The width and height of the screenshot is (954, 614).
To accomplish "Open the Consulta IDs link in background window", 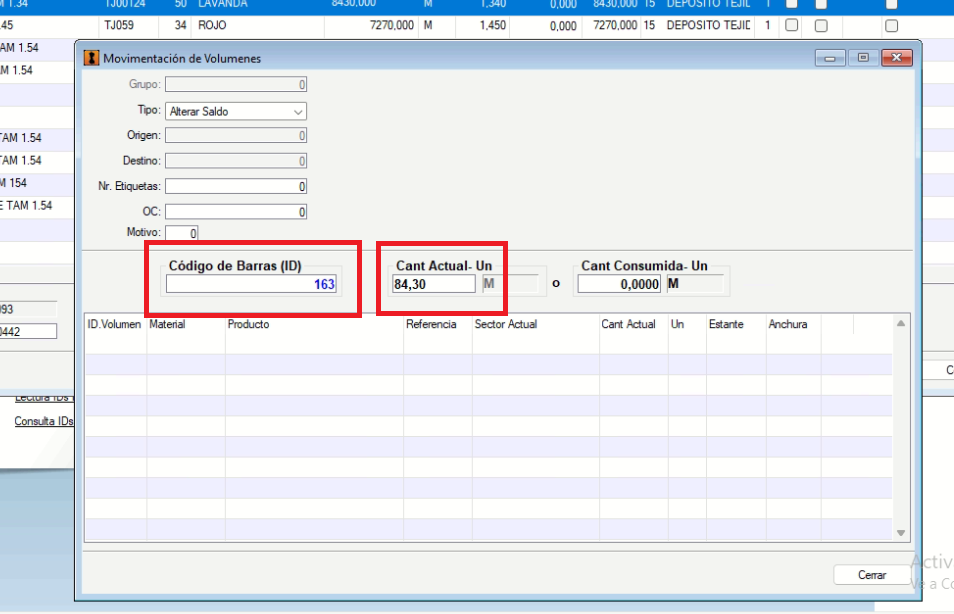I will (x=44, y=421).
